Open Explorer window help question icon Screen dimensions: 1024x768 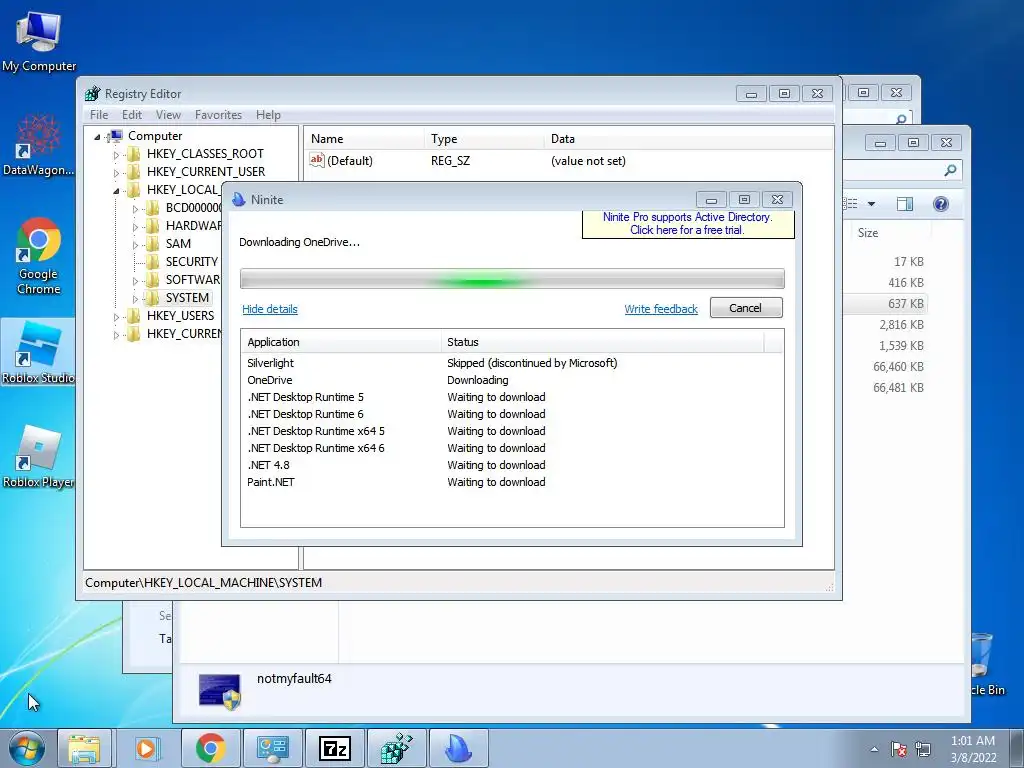point(940,204)
